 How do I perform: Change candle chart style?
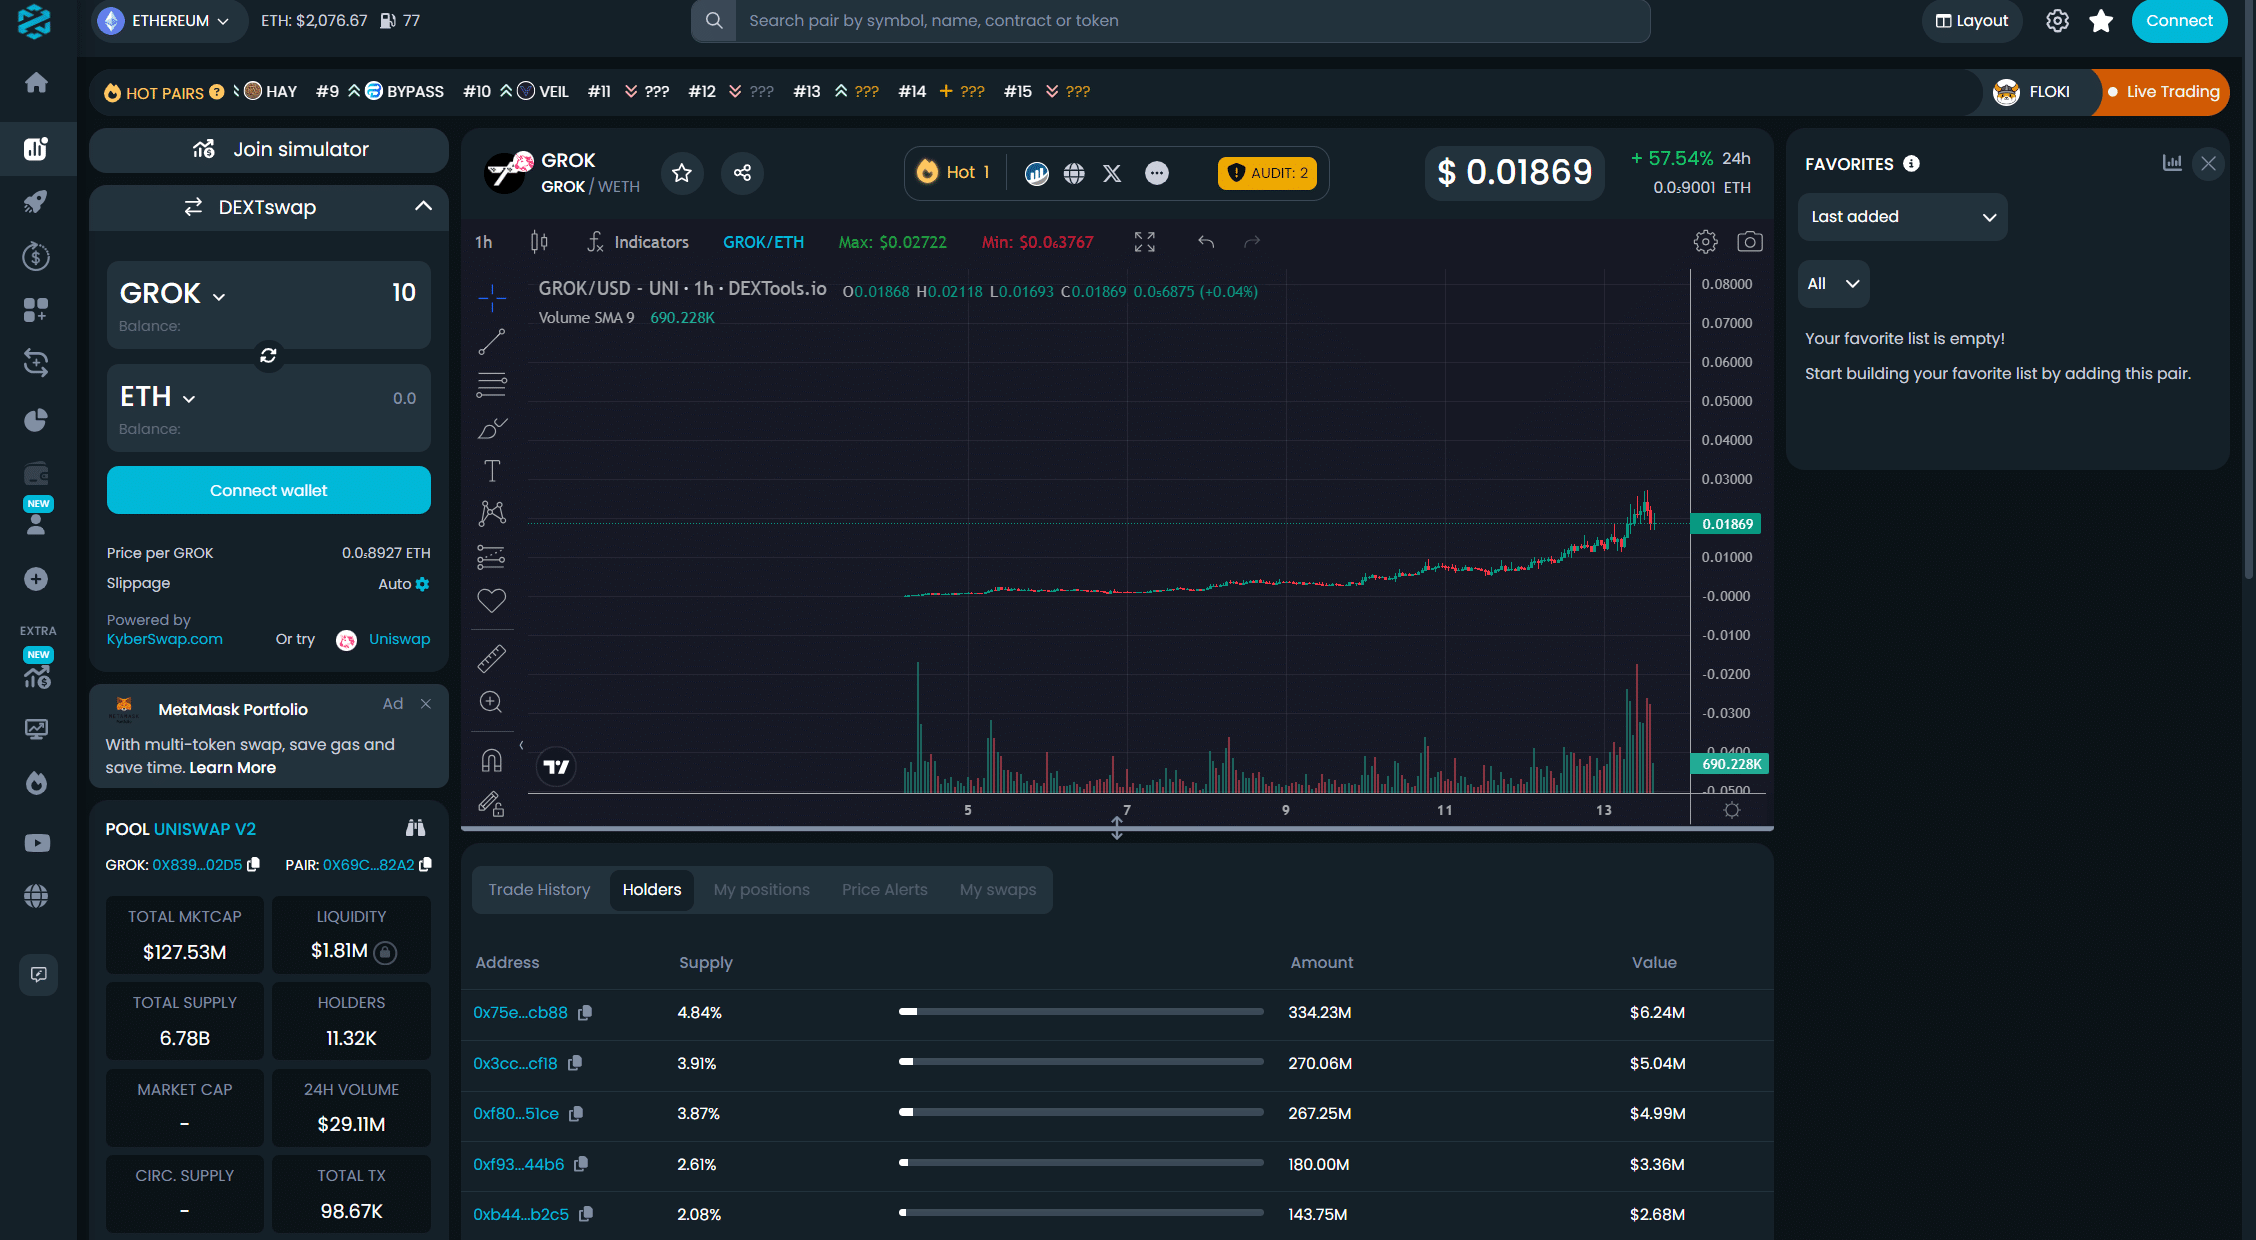(x=539, y=242)
